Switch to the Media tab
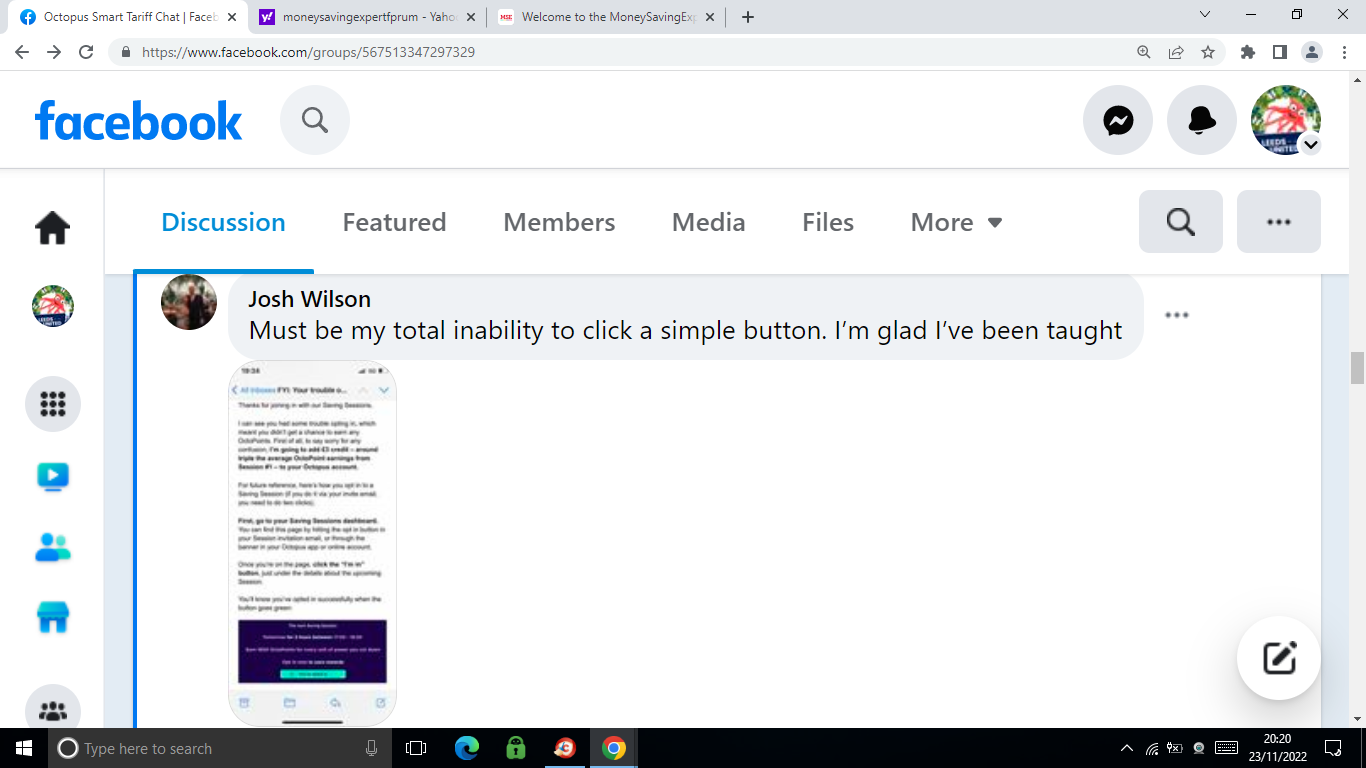The image size is (1366, 768). [709, 222]
